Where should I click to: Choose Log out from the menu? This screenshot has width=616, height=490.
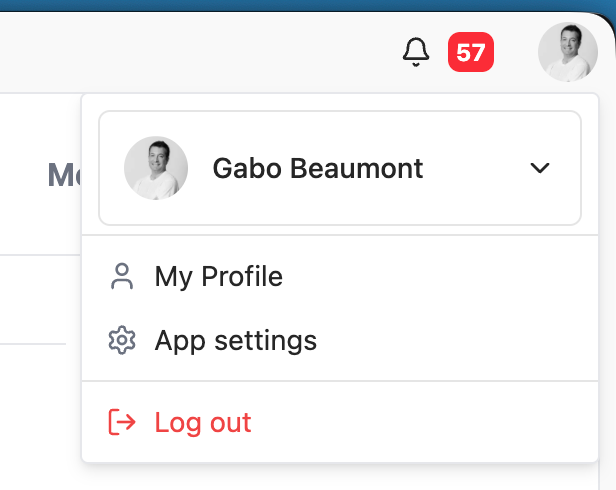340,422
